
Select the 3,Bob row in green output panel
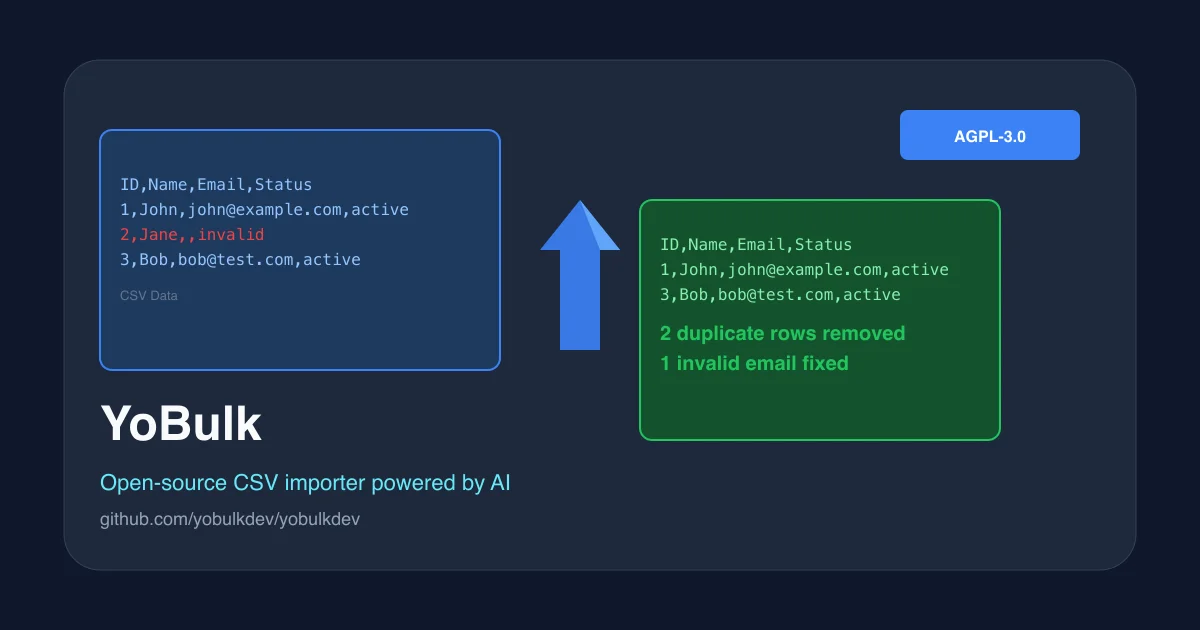point(780,294)
